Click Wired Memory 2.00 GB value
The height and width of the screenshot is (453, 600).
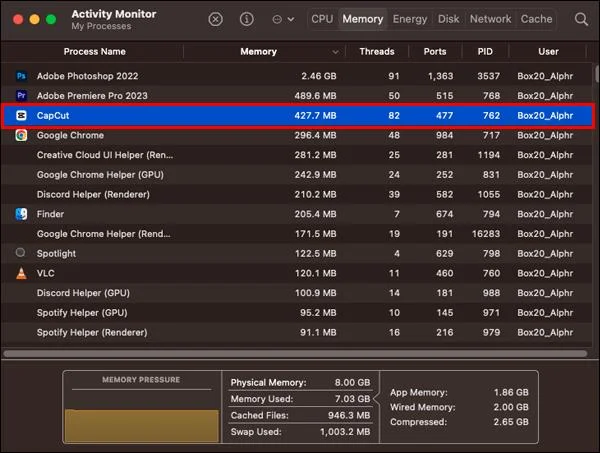tap(511, 407)
